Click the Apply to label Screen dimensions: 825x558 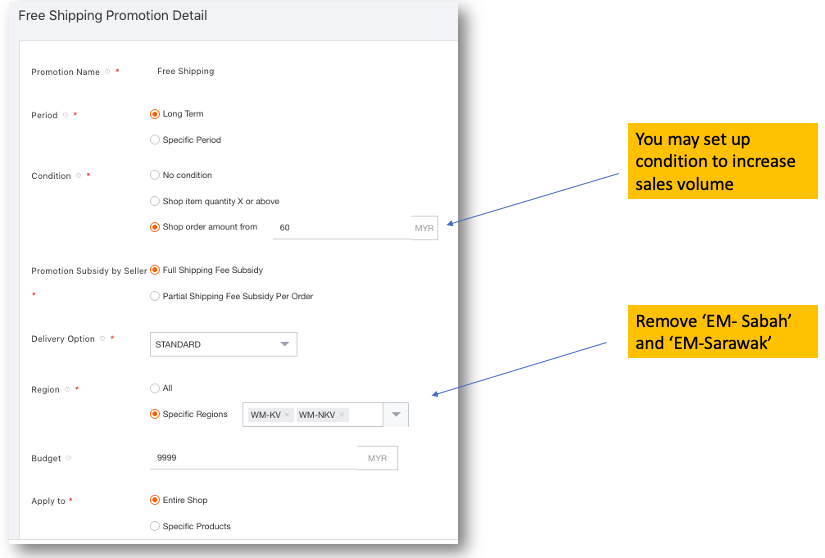[48, 501]
